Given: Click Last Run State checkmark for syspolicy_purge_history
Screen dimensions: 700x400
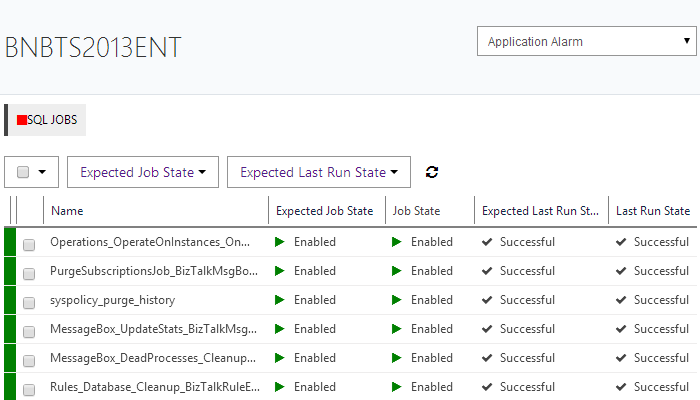Looking at the screenshot, I should (x=621, y=300).
